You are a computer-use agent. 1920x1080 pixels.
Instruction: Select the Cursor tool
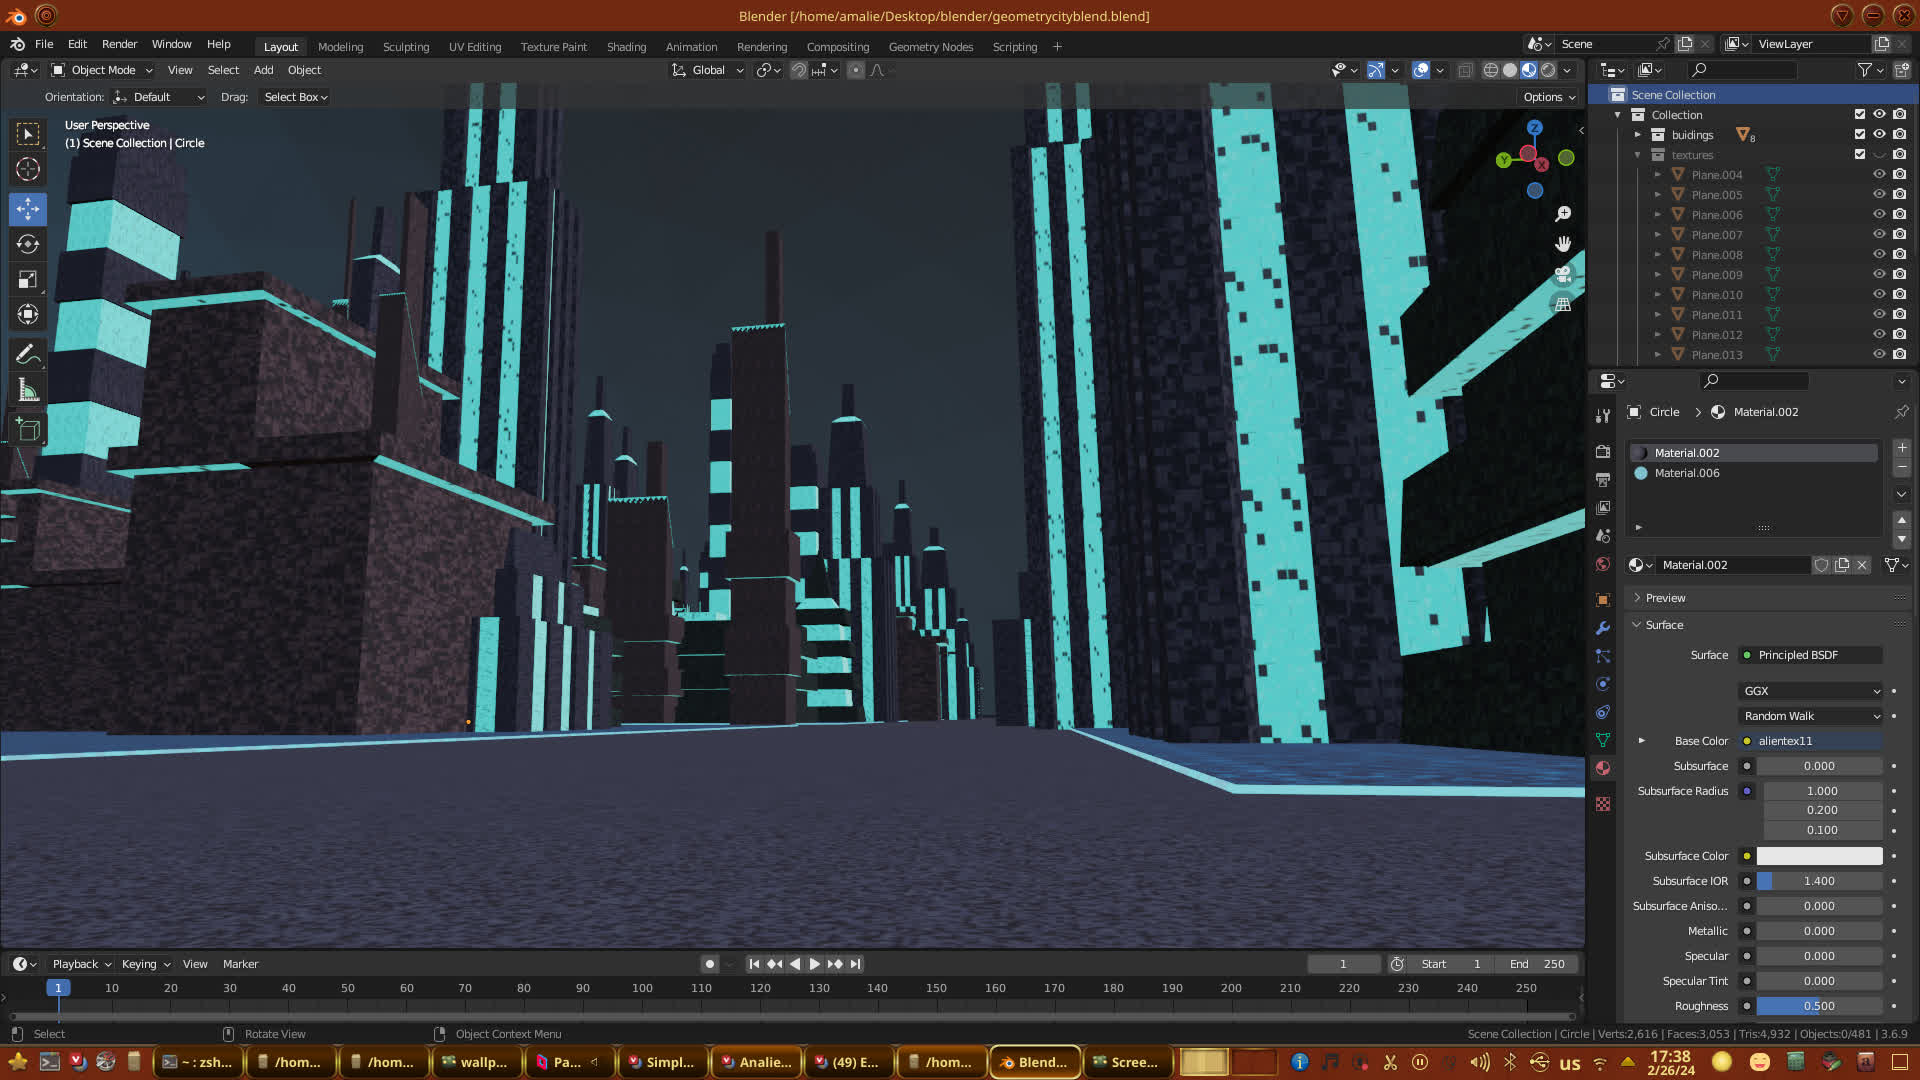click(28, 169)
